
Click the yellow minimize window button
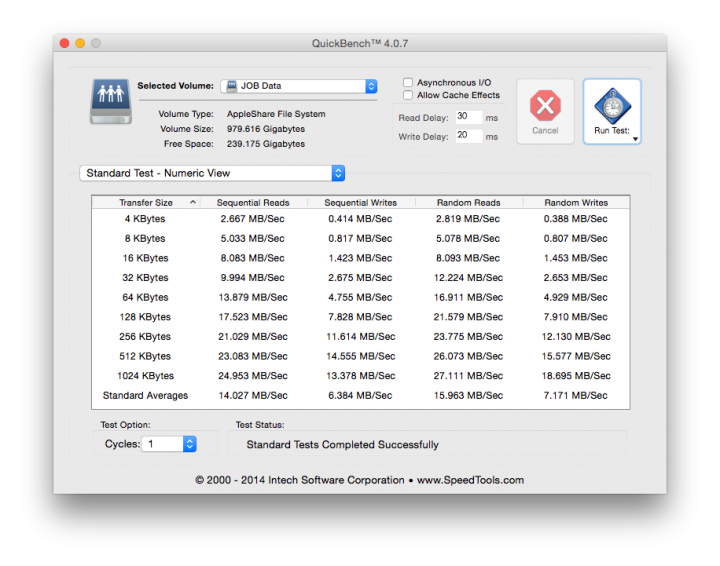coord(80,43)
